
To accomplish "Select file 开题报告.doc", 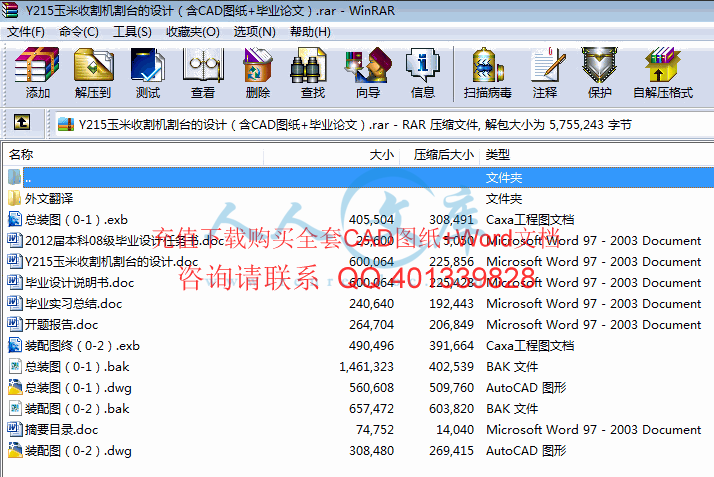I will 61,325.
